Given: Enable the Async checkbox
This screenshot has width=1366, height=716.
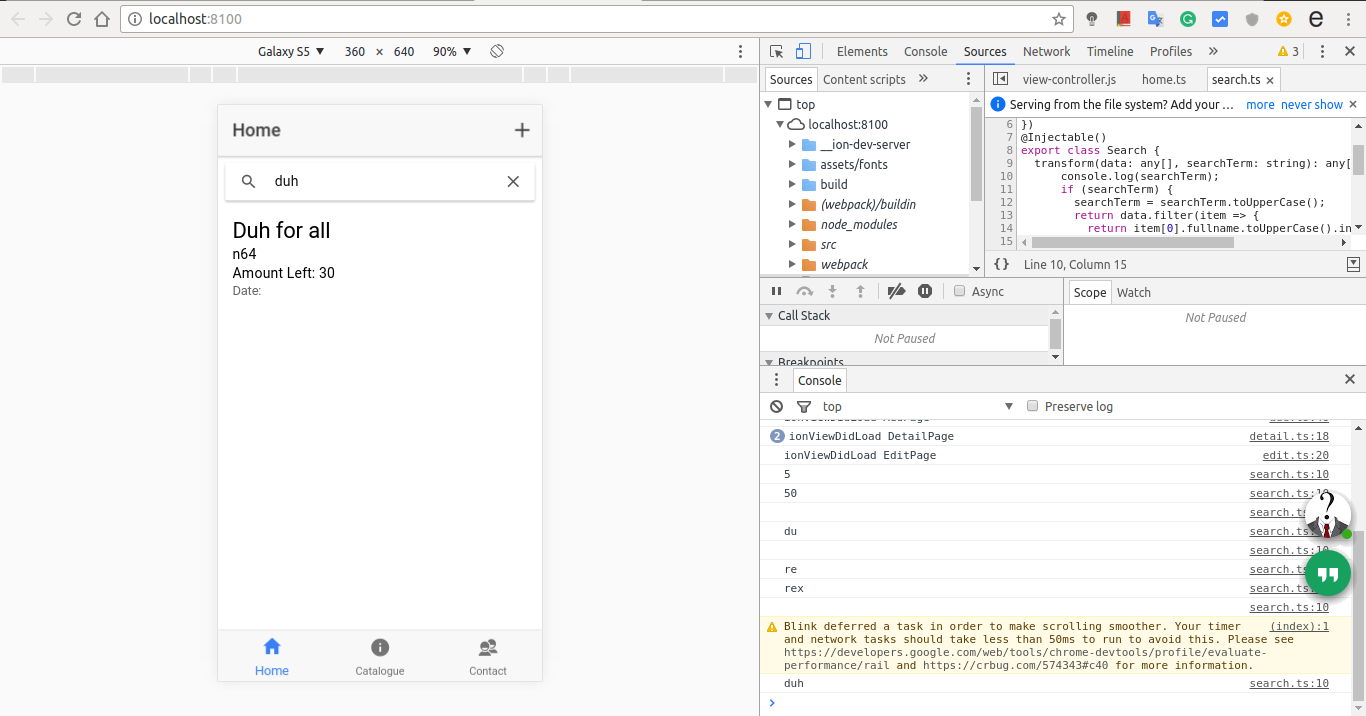Looking at the screenshot, I should coord(960,291).
